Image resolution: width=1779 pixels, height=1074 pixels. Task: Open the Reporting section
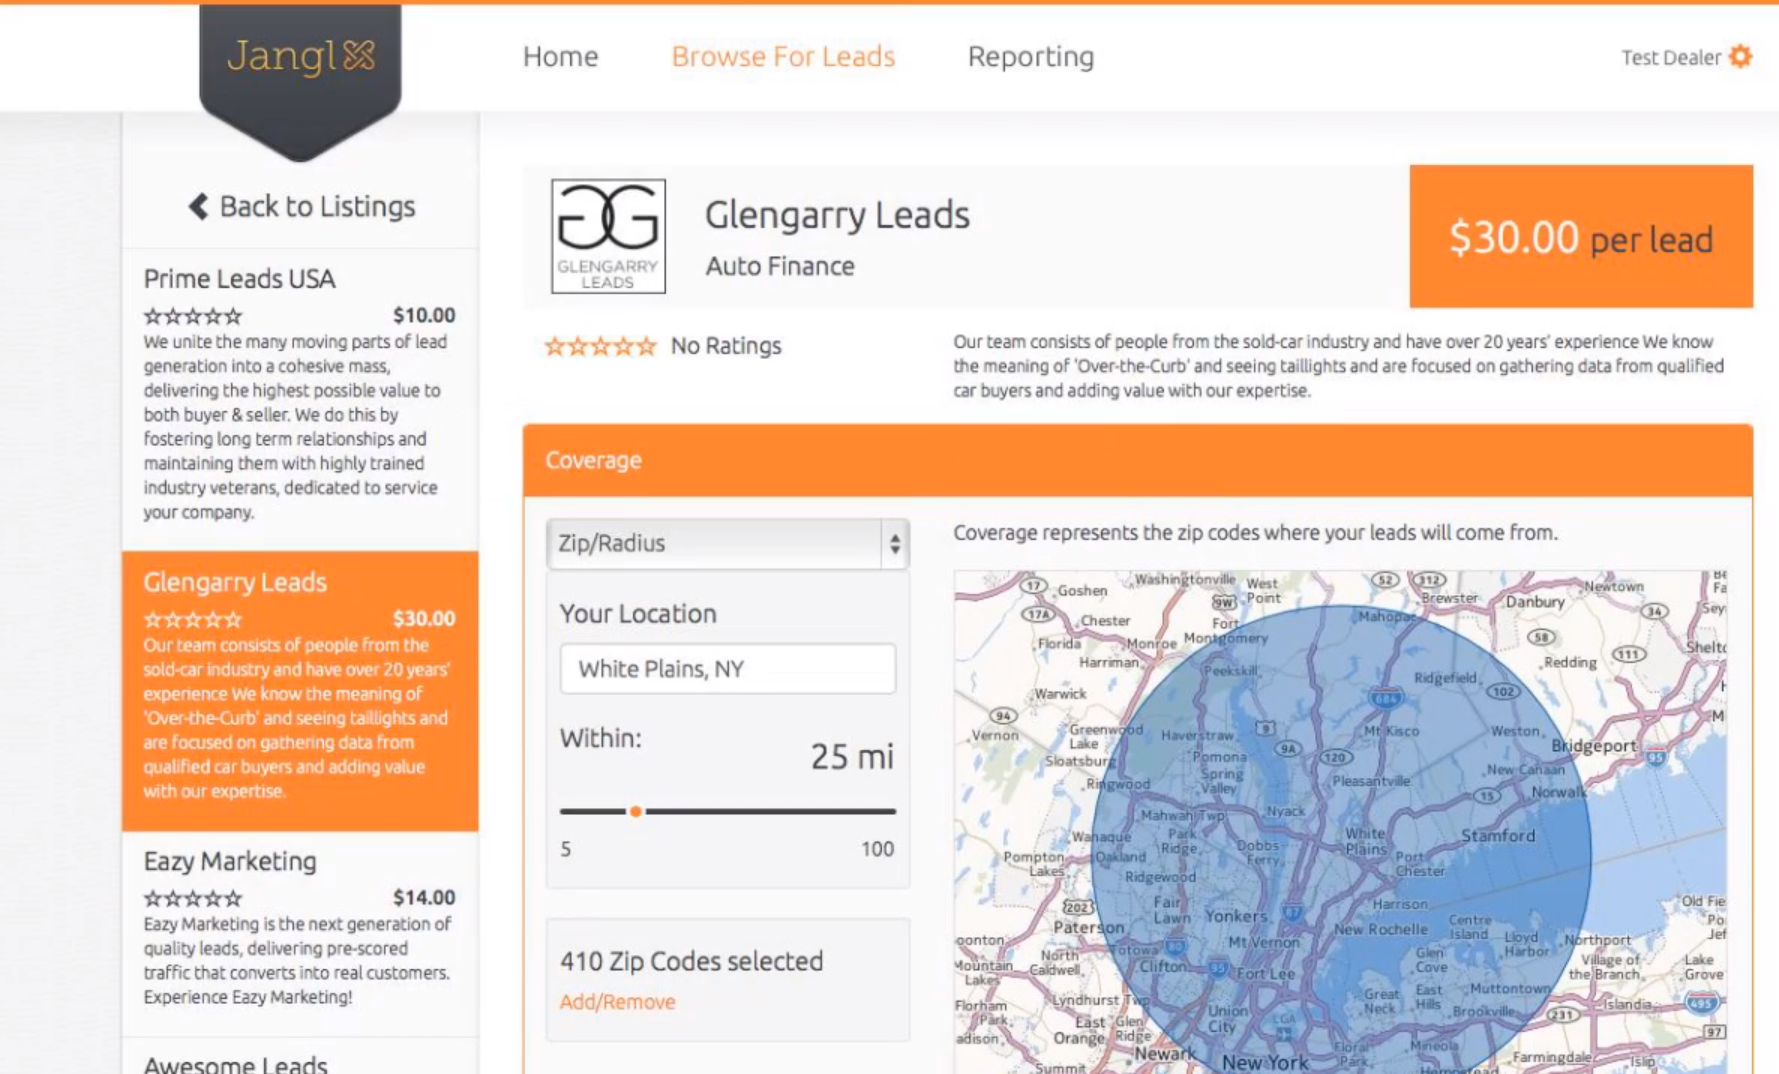click(1030, 57)
